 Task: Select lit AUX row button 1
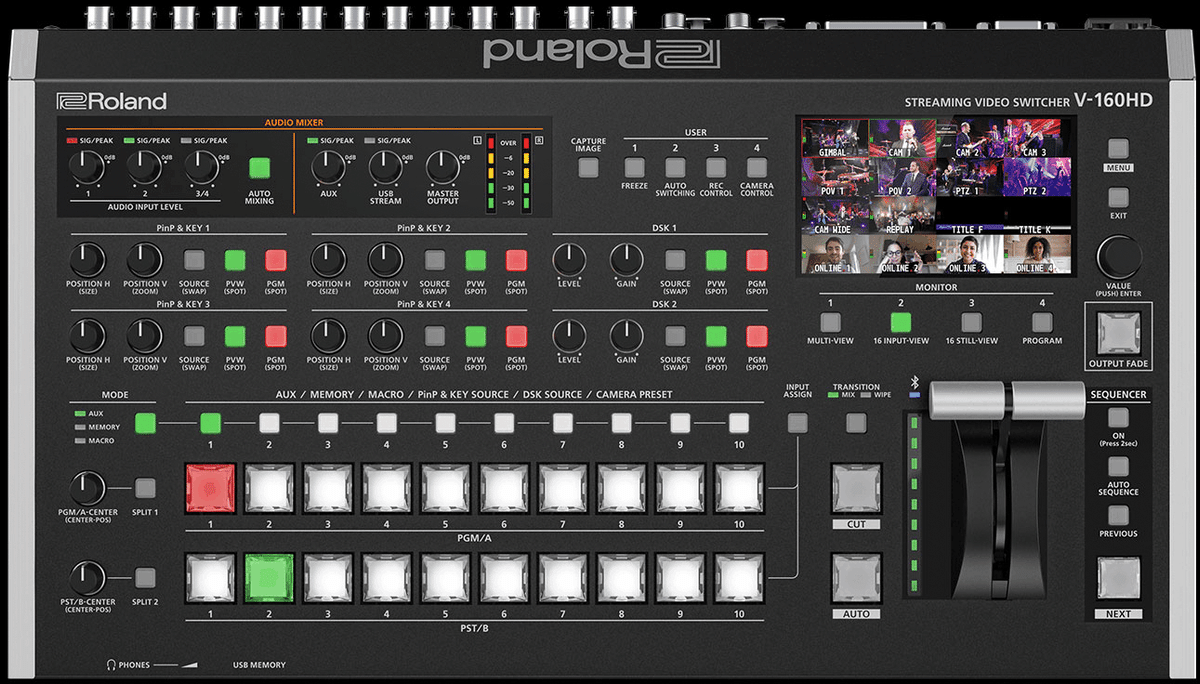210,422
